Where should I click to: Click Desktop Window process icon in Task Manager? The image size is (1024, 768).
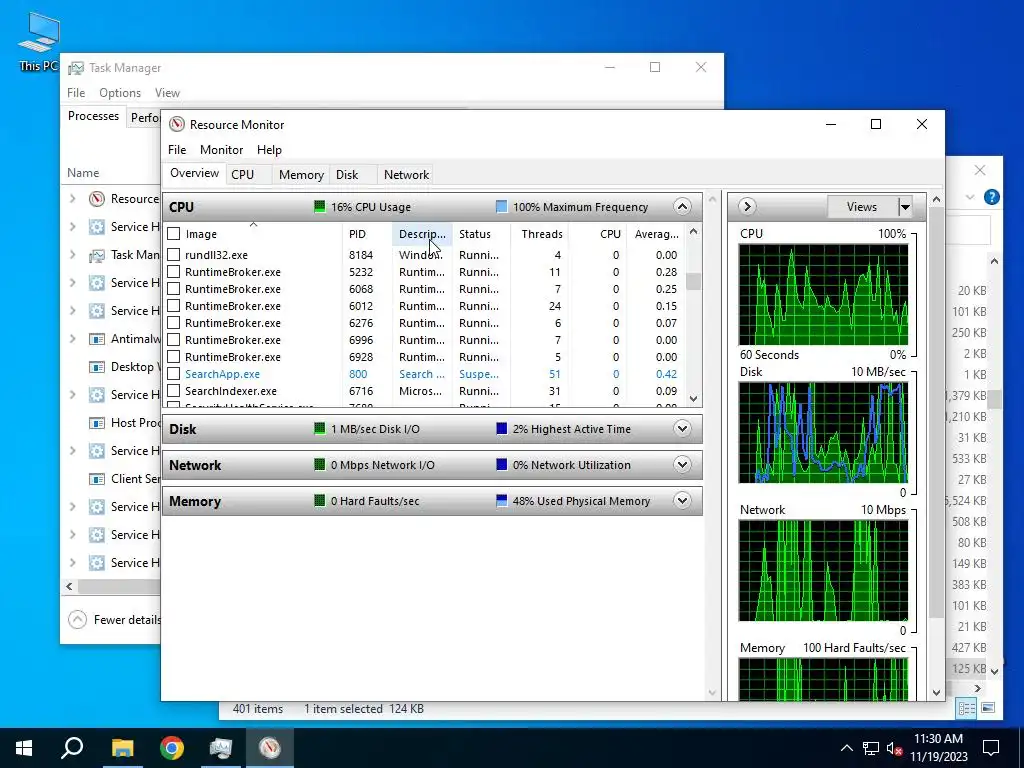click(x=97, y=367)
